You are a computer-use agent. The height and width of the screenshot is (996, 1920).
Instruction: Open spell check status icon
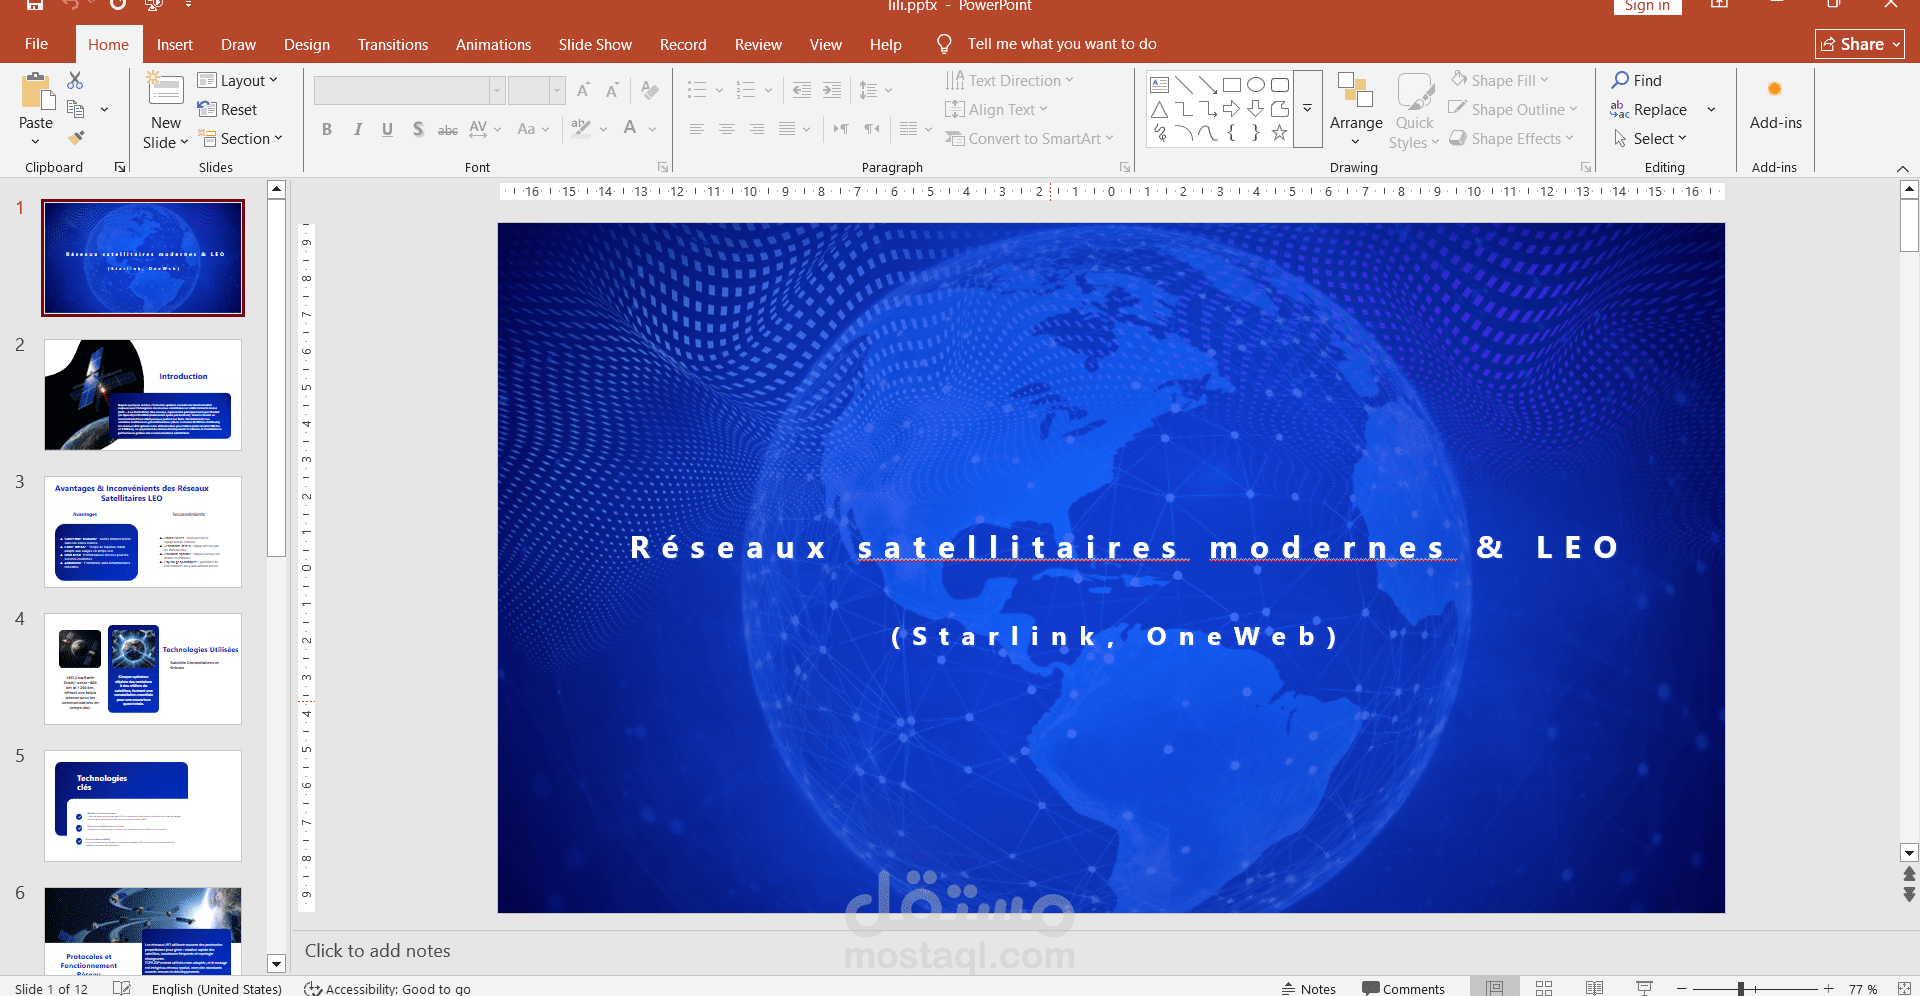(122, 988)
